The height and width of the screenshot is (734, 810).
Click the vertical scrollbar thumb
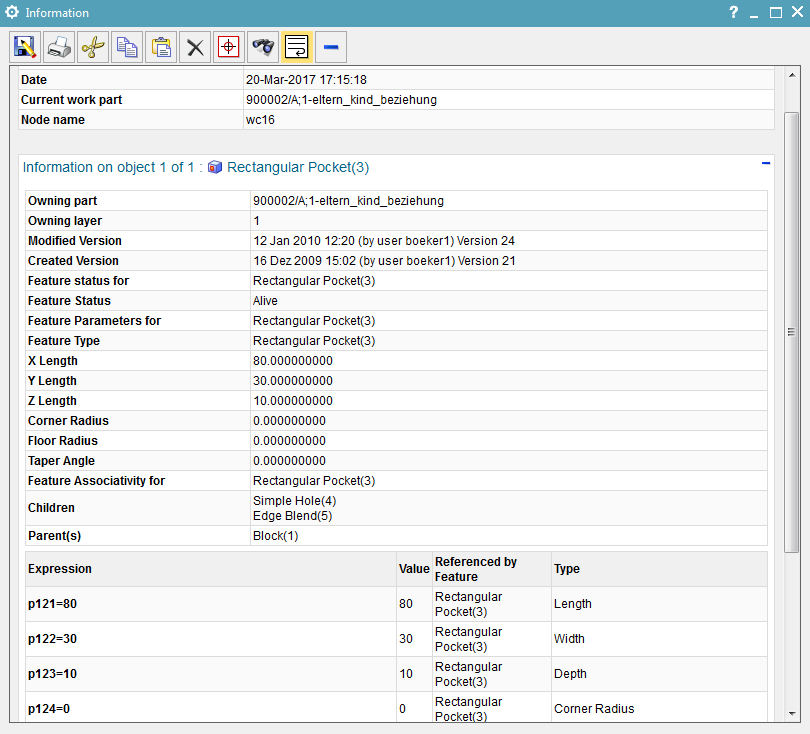click(x=792, y=332)
